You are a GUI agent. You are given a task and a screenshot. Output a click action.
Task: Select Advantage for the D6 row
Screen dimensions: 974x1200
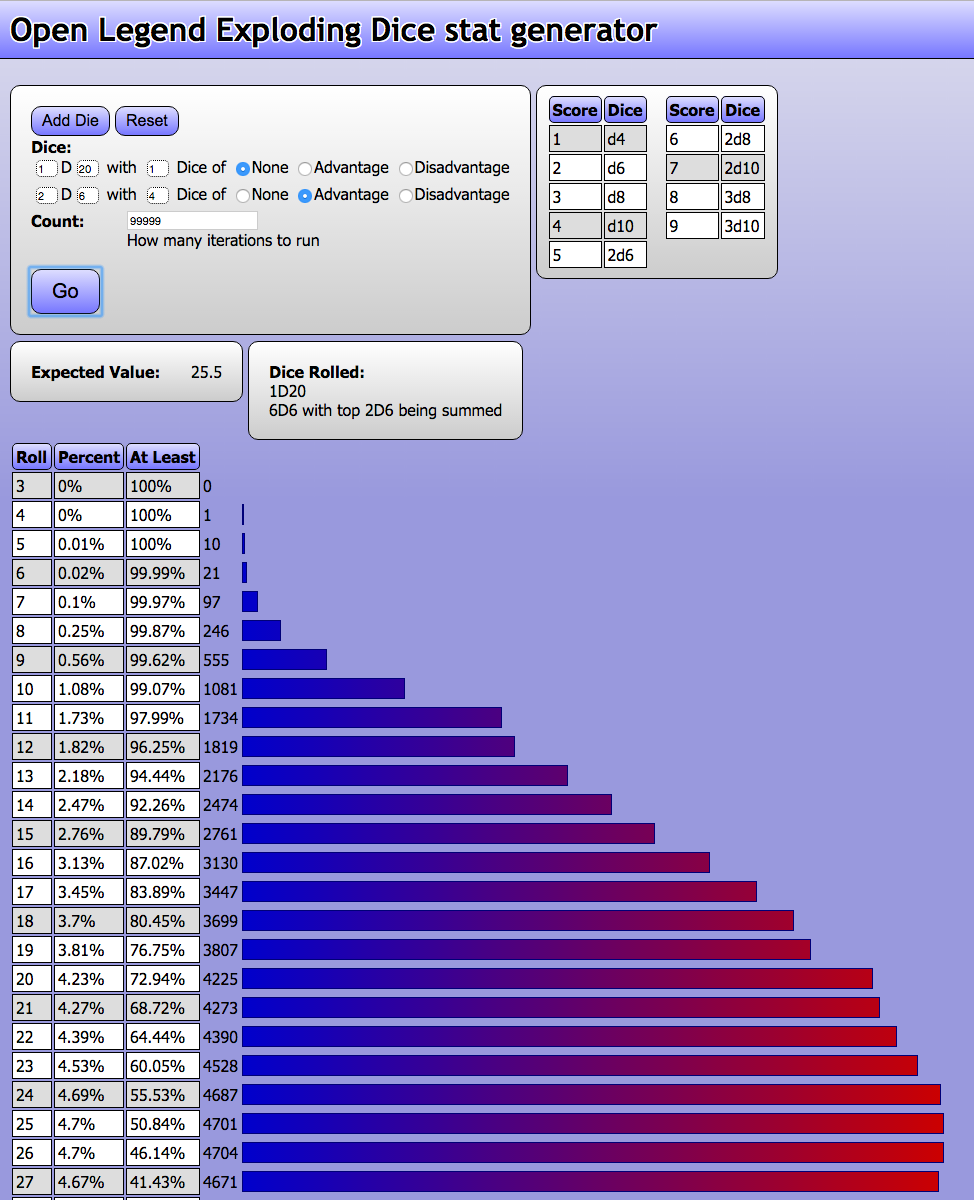(305, 195)
